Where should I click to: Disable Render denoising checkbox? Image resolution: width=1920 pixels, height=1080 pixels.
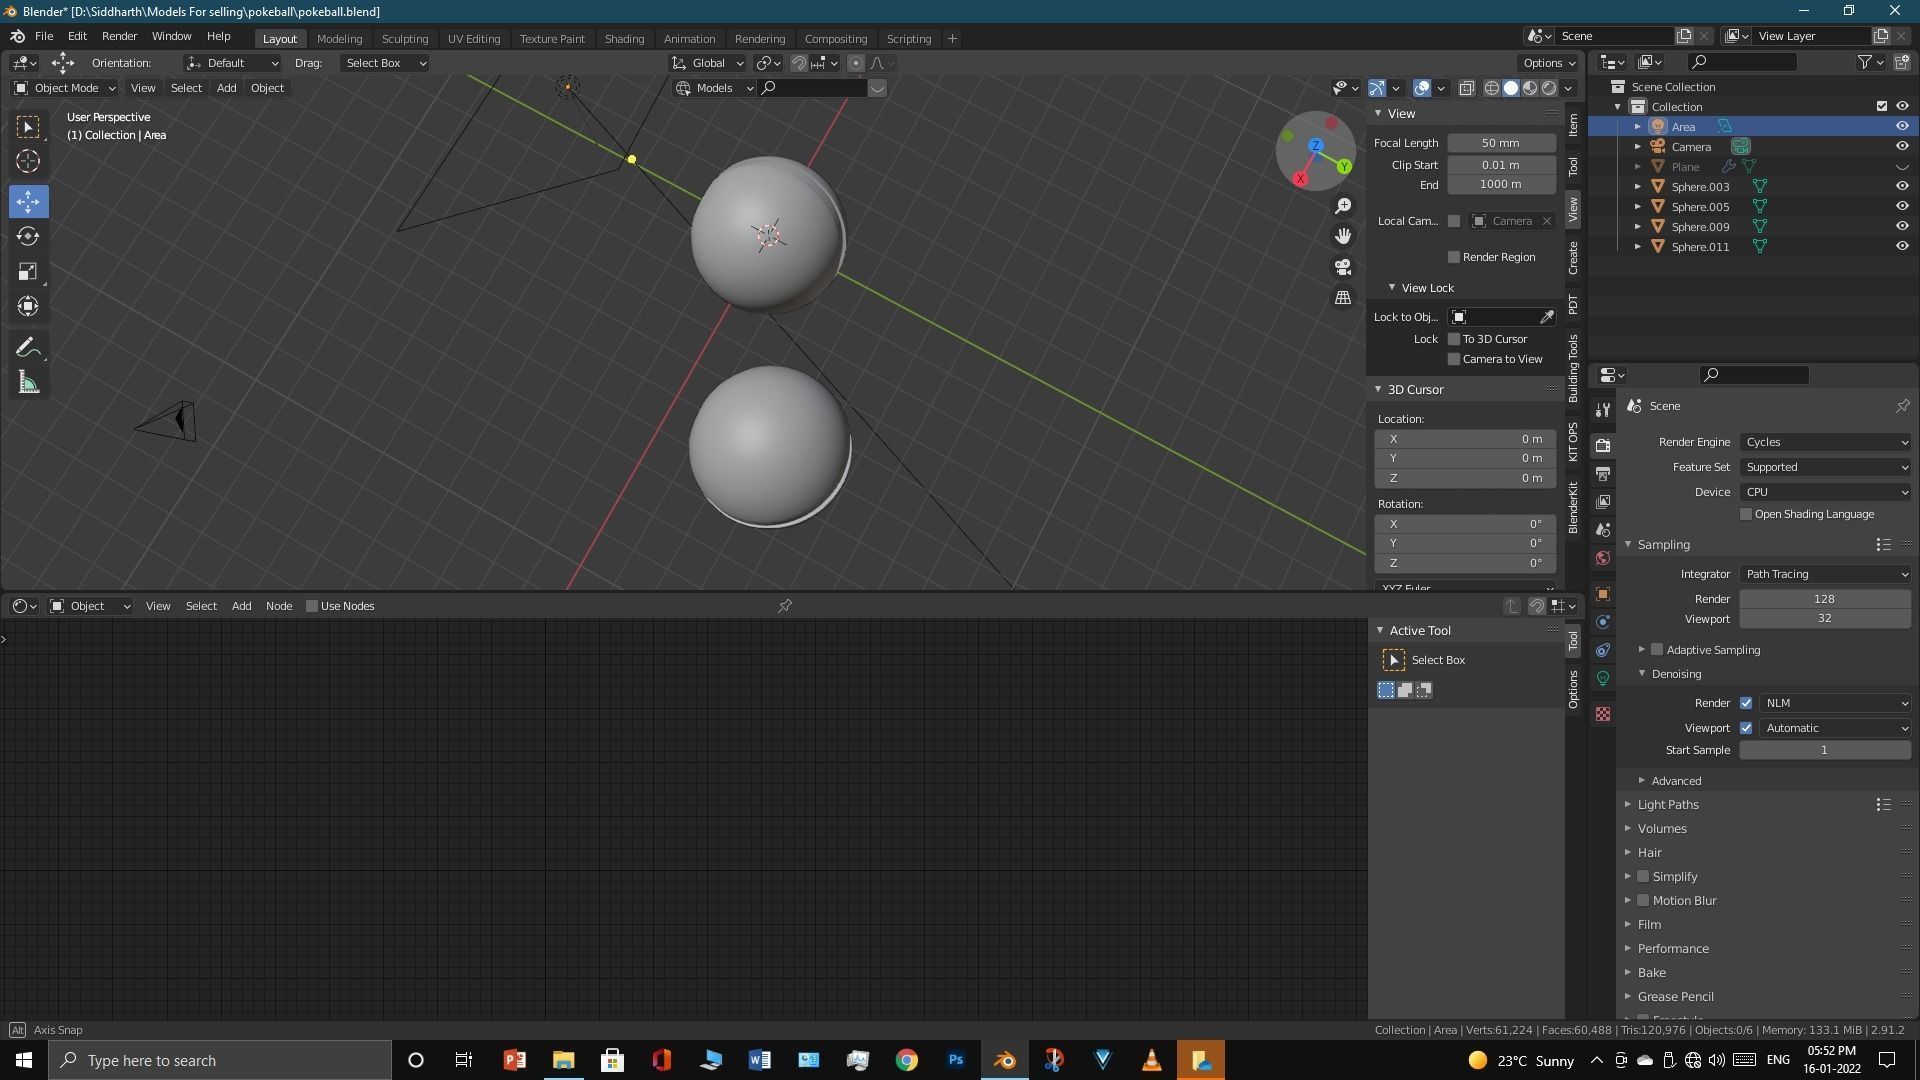tap(1746, 703)
